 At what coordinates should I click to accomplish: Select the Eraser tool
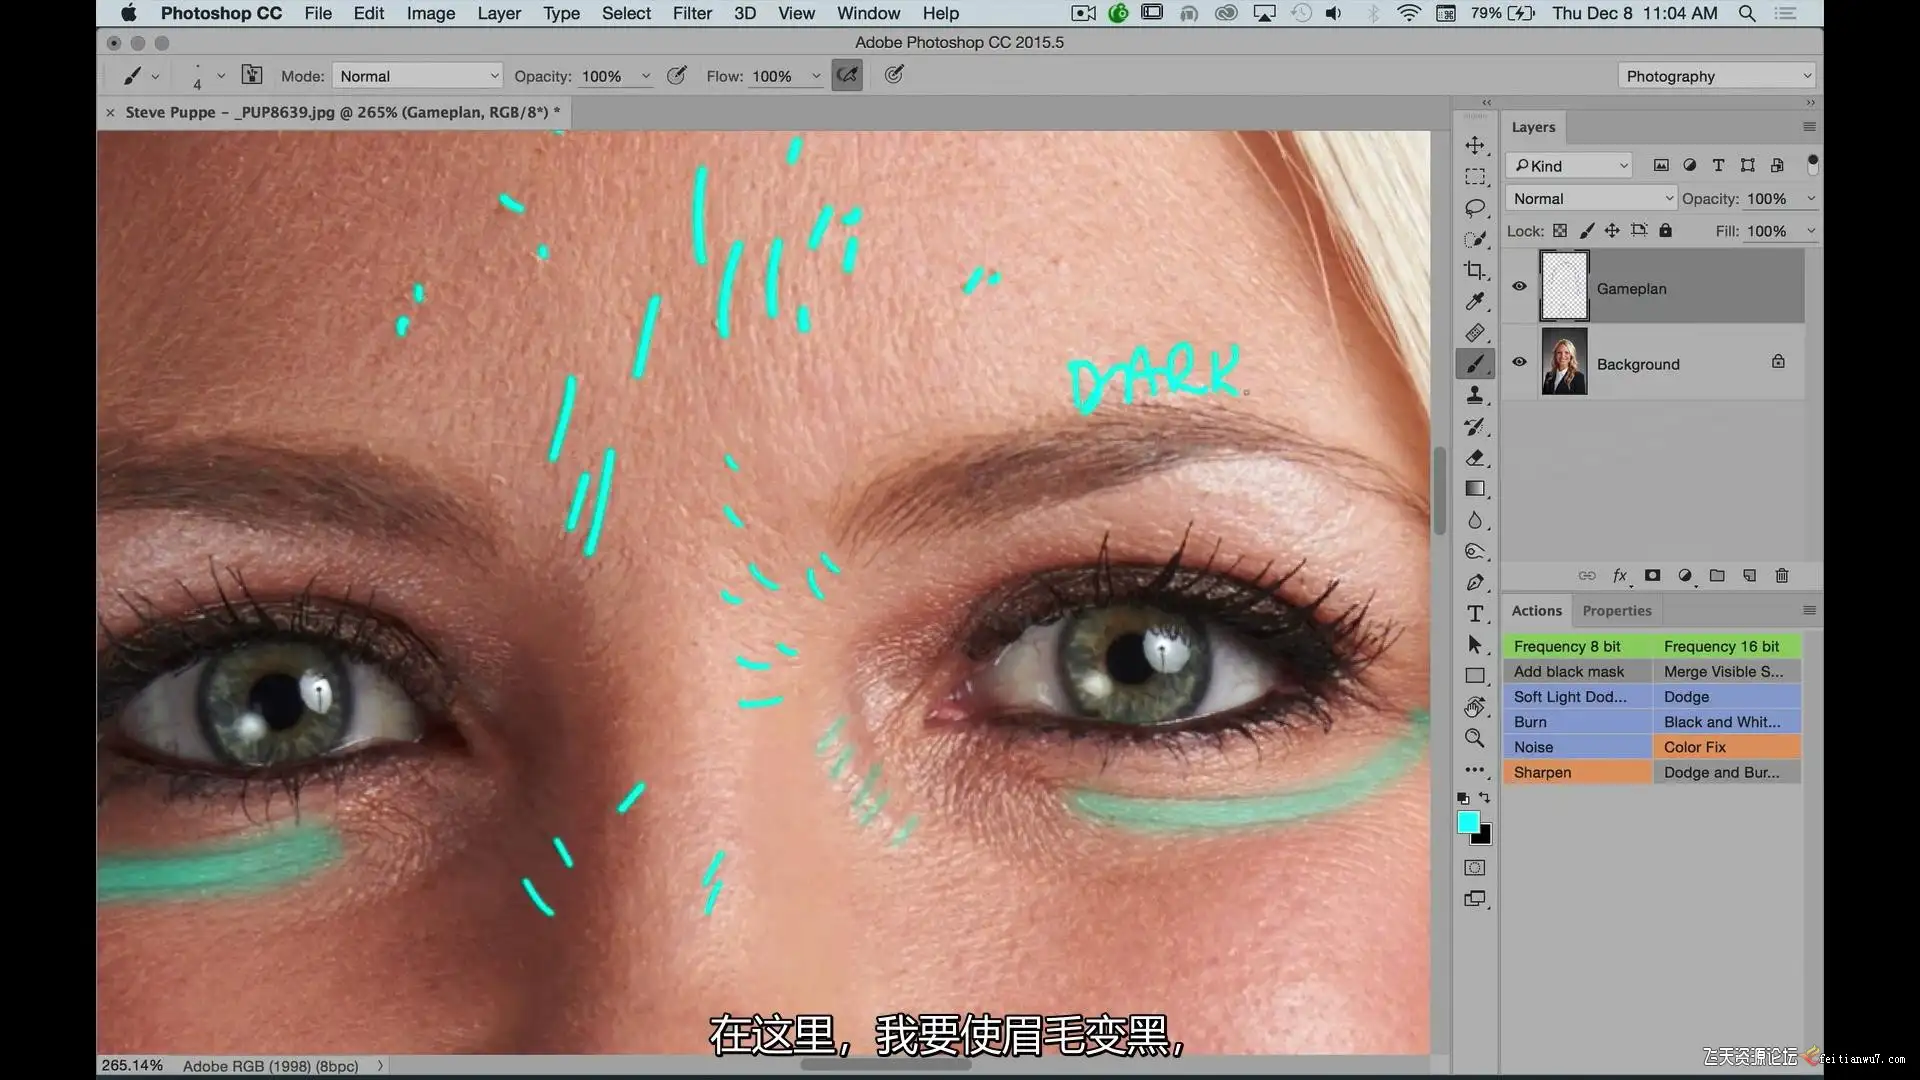pyautogui.click(x=1475, y=458)
